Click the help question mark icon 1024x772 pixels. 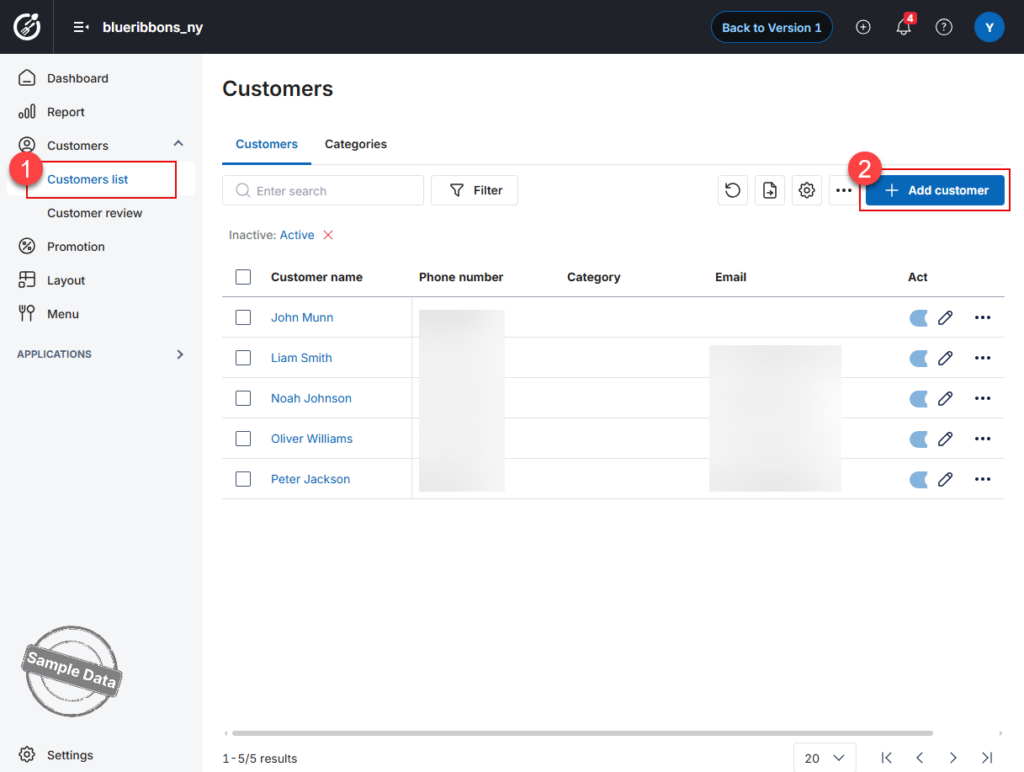944,27
